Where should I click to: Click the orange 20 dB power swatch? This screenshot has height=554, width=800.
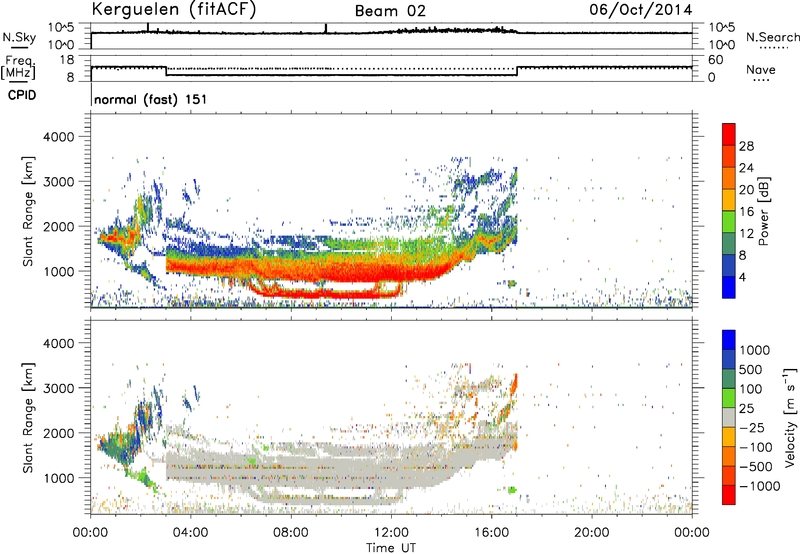pyautogui.click(x=729, y=178)
